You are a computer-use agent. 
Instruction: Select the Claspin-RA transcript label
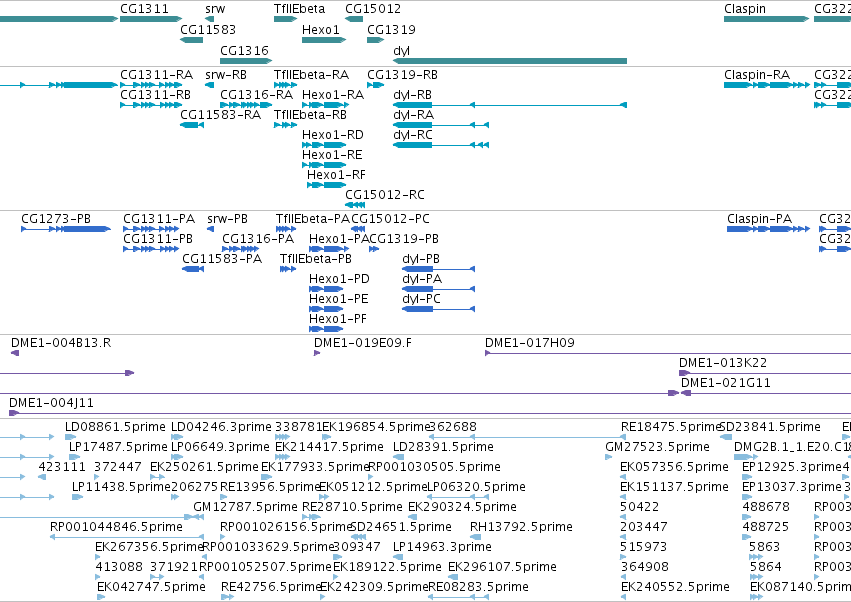tap(757, 74)
